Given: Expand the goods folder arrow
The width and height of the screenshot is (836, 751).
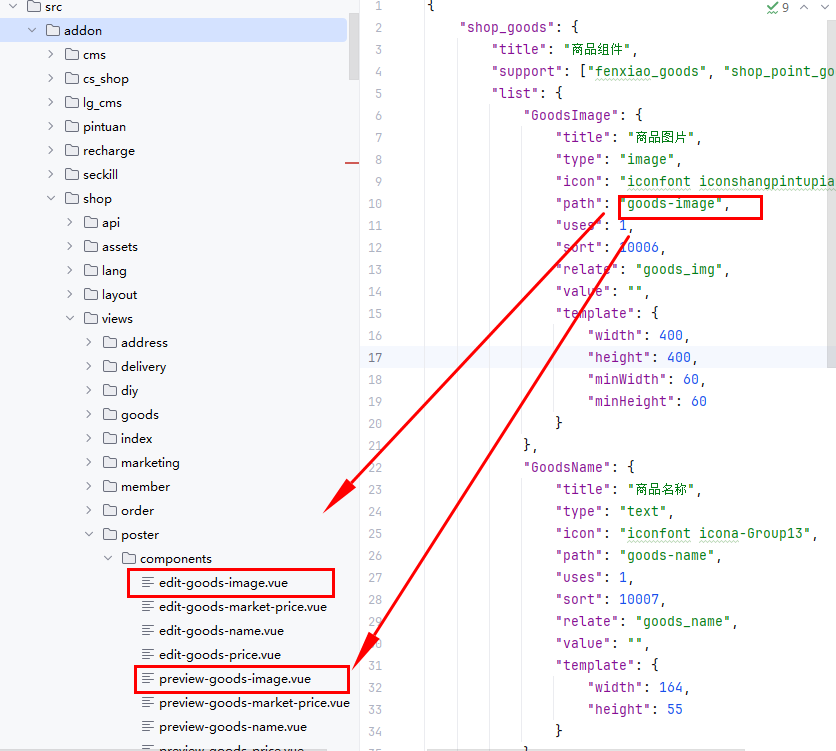Looking at the screenshot, I should pyautogui.click(x=89, y=415).
